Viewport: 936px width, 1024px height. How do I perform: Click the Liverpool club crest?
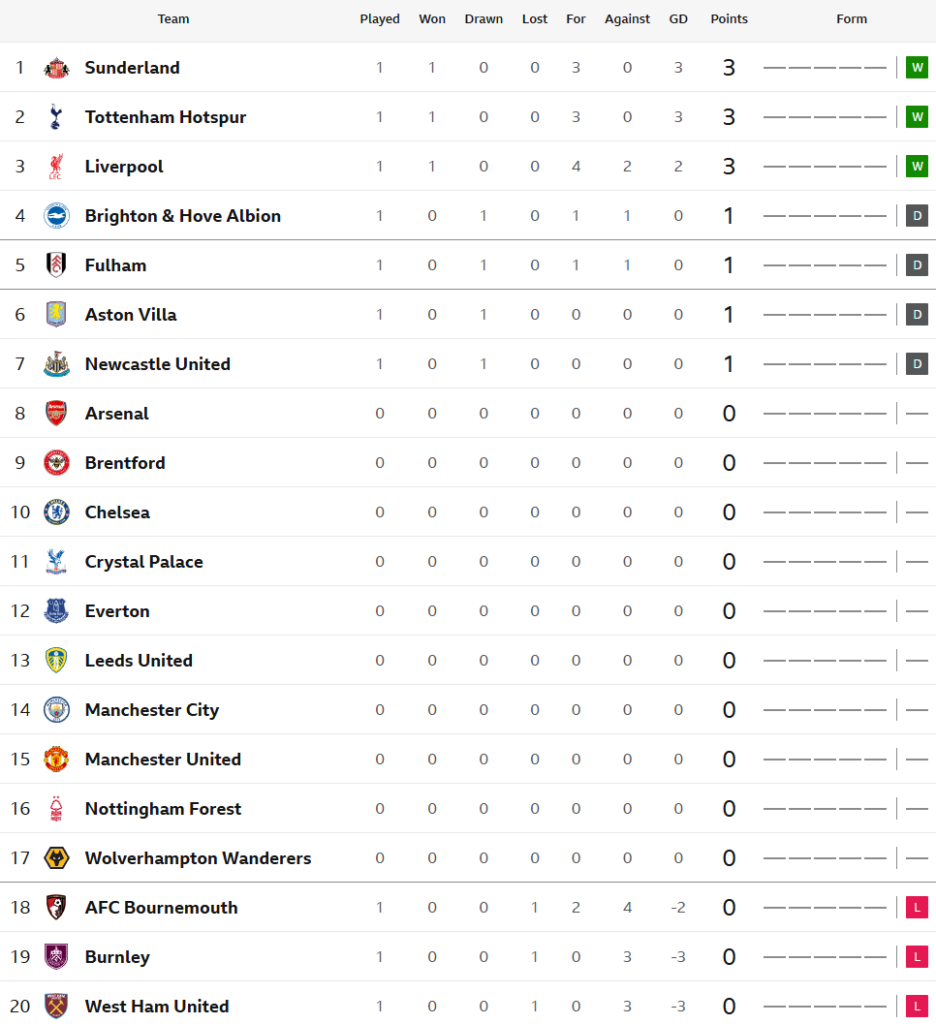56,167
